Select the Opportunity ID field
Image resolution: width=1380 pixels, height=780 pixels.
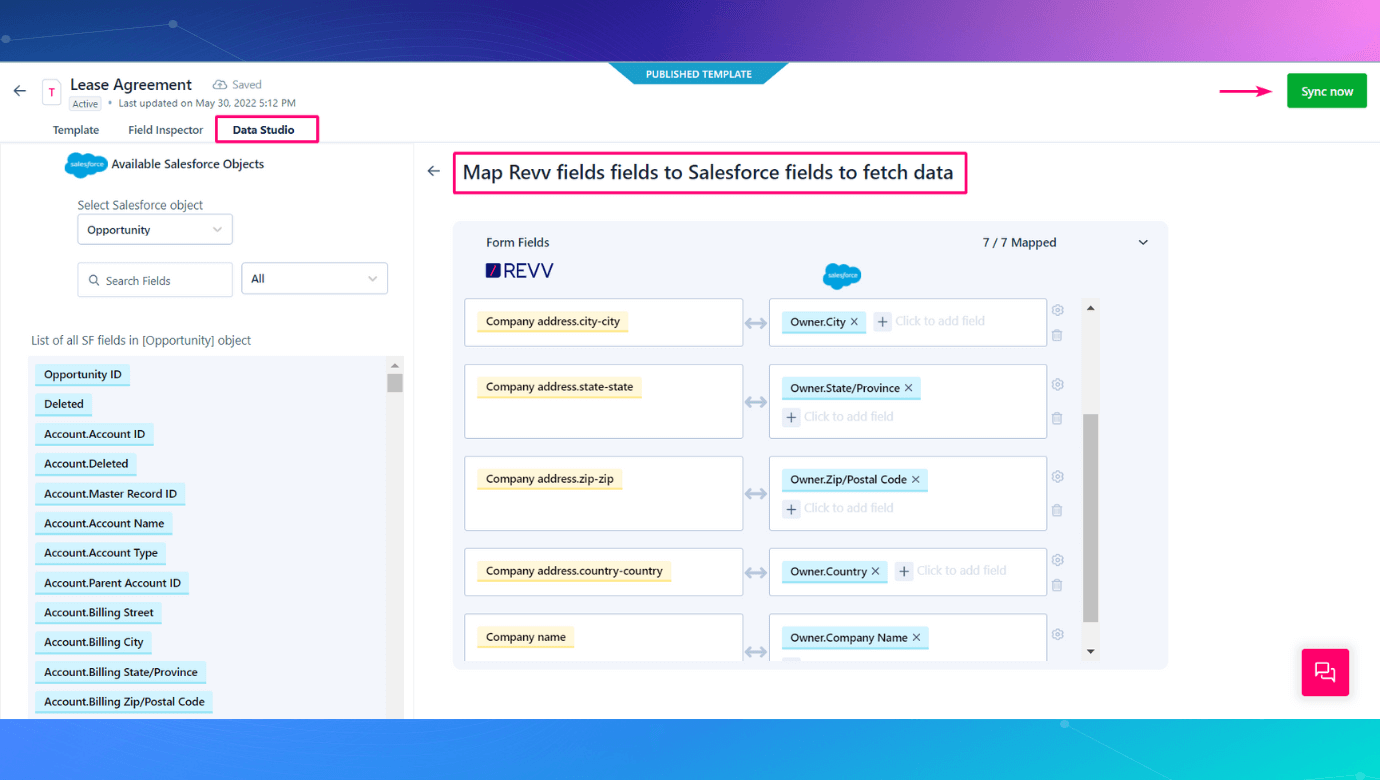[83, 375]
